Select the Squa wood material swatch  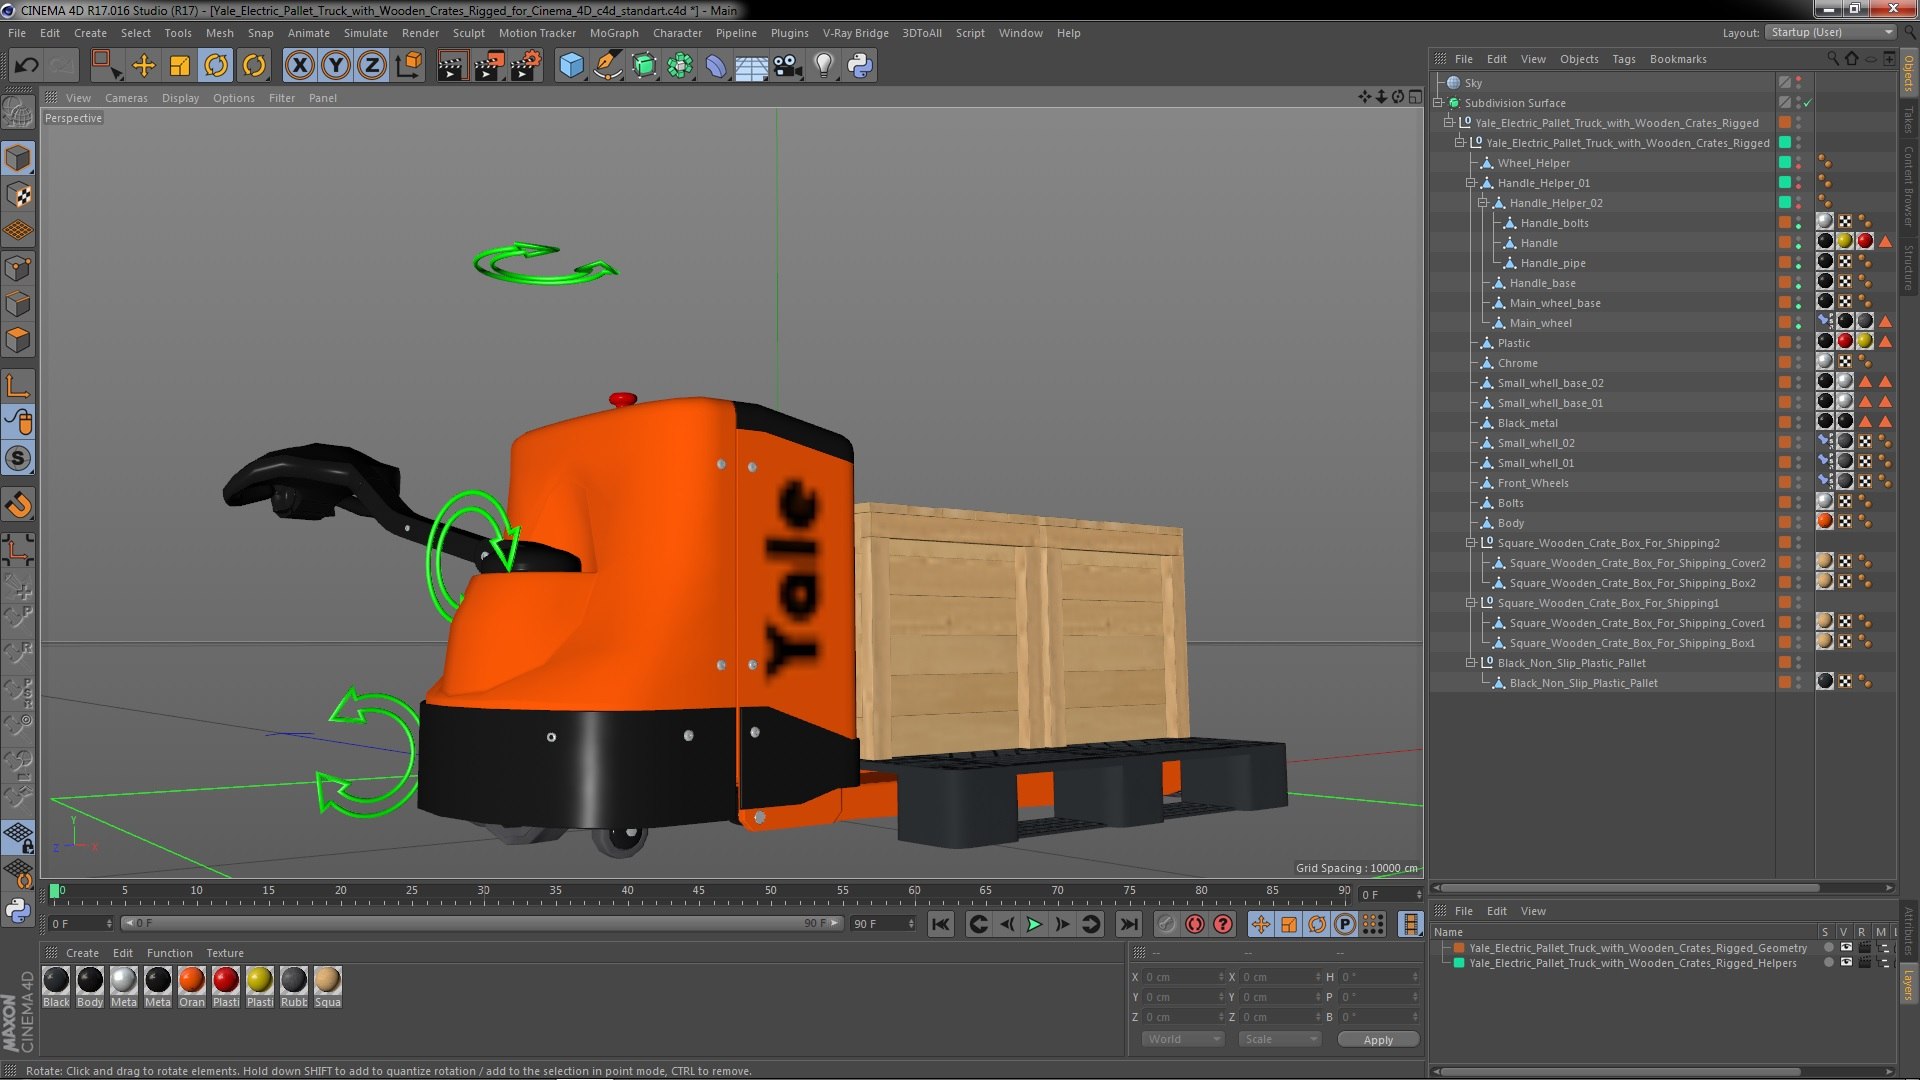coord(328,987)
